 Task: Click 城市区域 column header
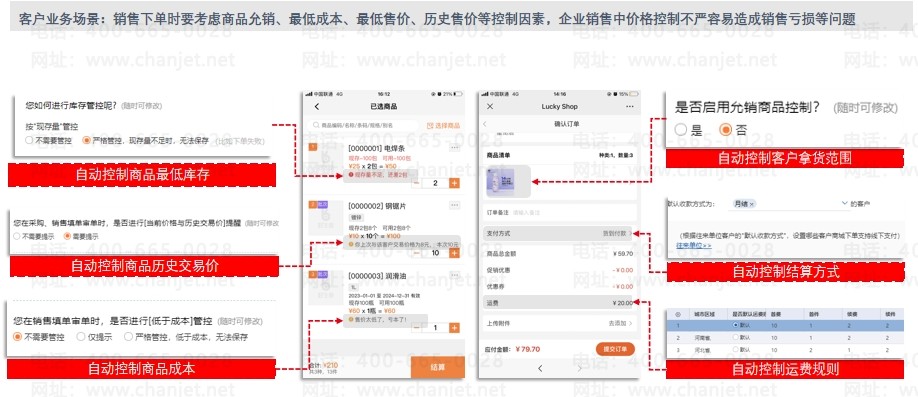[703, 313]
